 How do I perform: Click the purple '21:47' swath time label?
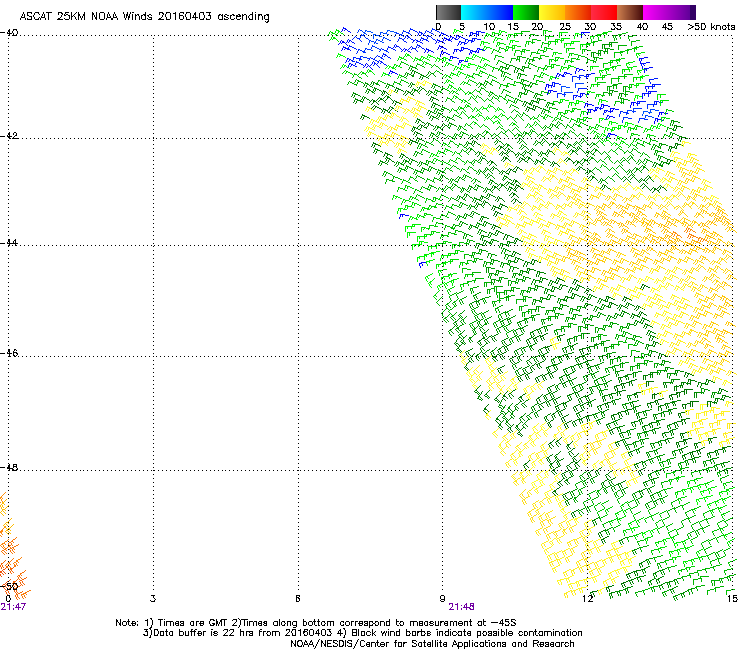click(13, 607)
